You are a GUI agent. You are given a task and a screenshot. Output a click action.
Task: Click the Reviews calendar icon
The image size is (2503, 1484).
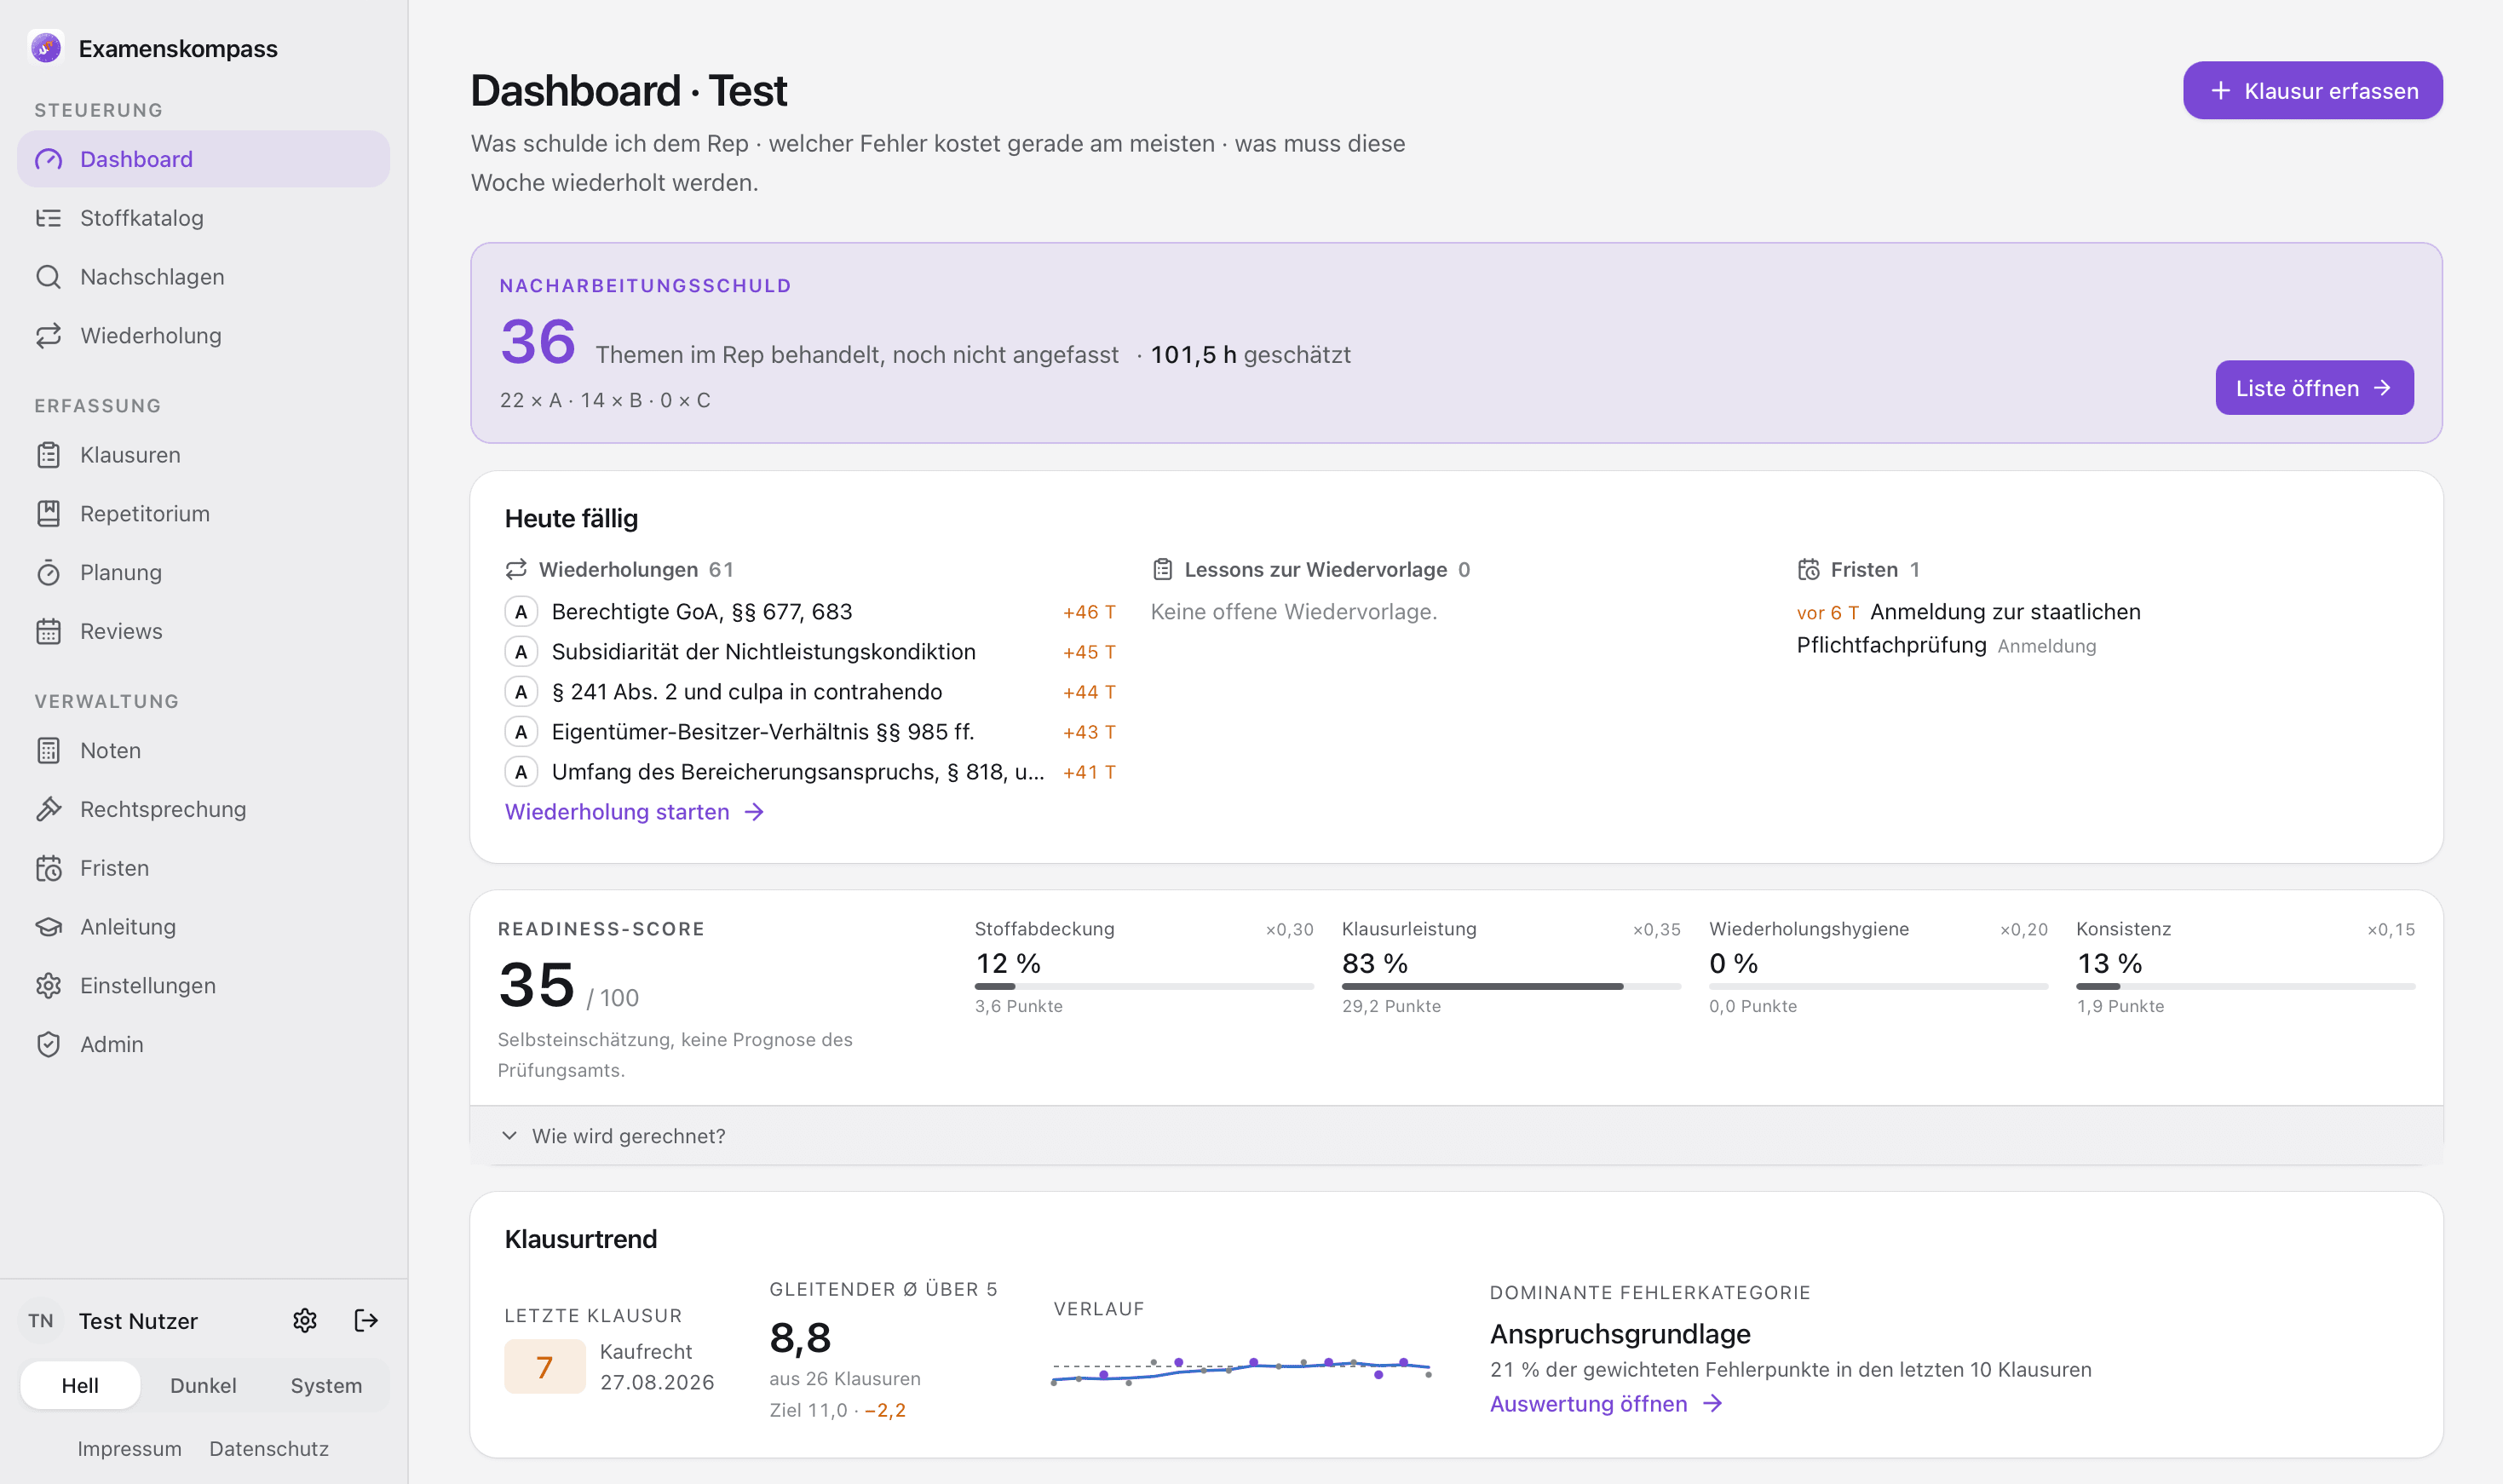pyautogui.click(x=48, y=632)
